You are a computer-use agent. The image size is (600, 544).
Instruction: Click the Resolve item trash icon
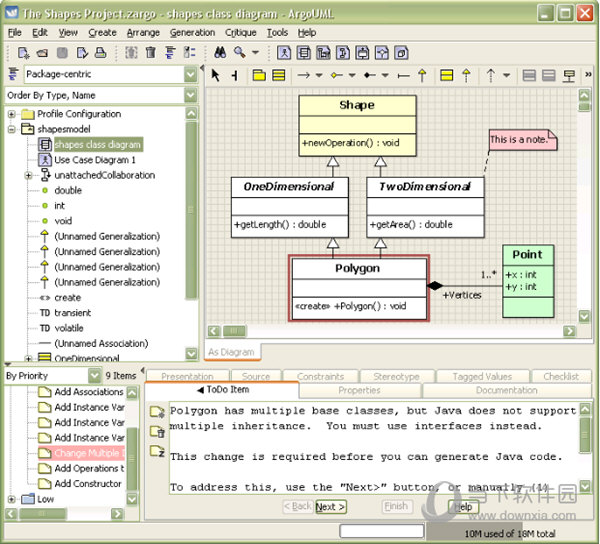point(157,432)
